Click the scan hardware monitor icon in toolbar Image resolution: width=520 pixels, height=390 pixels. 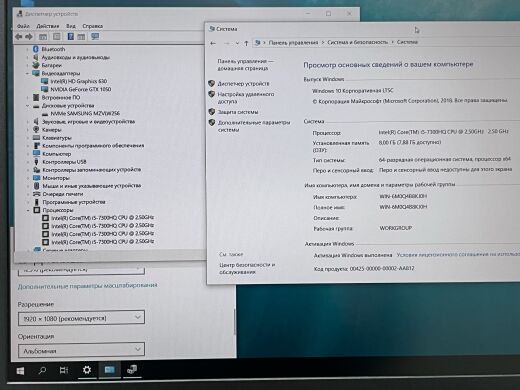click(x=95, y=36)
